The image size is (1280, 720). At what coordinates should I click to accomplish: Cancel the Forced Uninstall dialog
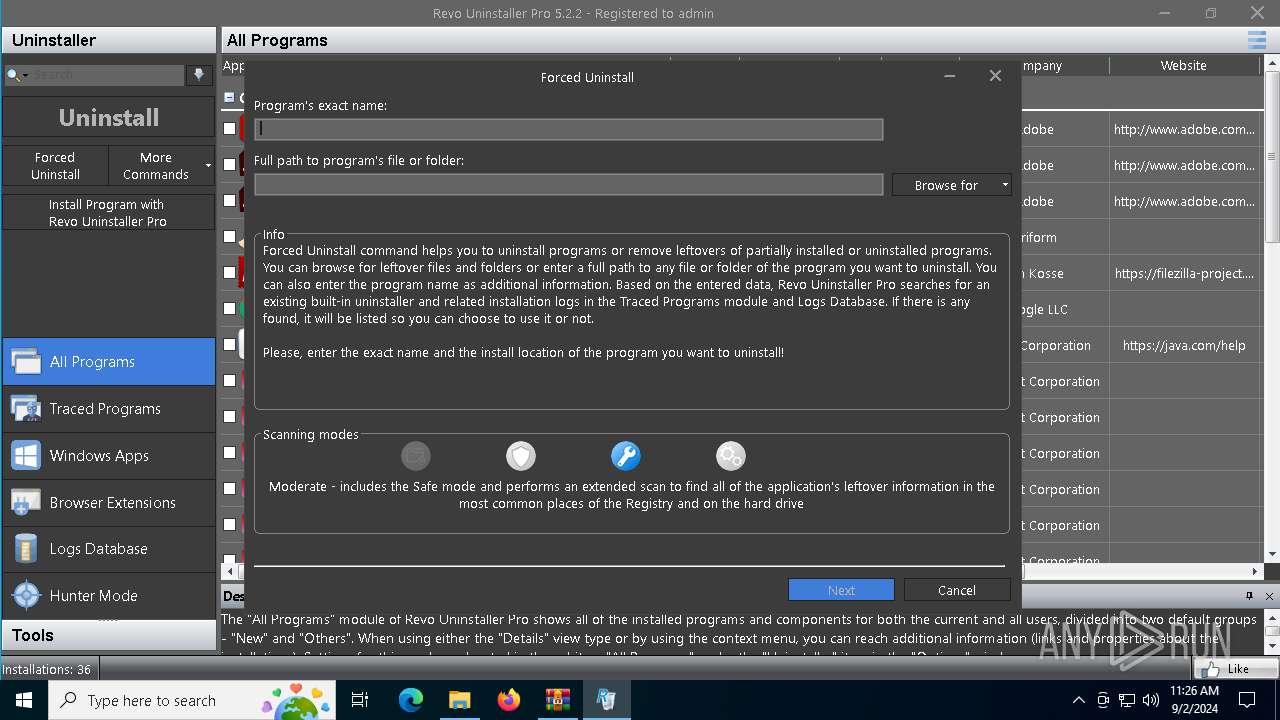point(957,590)
